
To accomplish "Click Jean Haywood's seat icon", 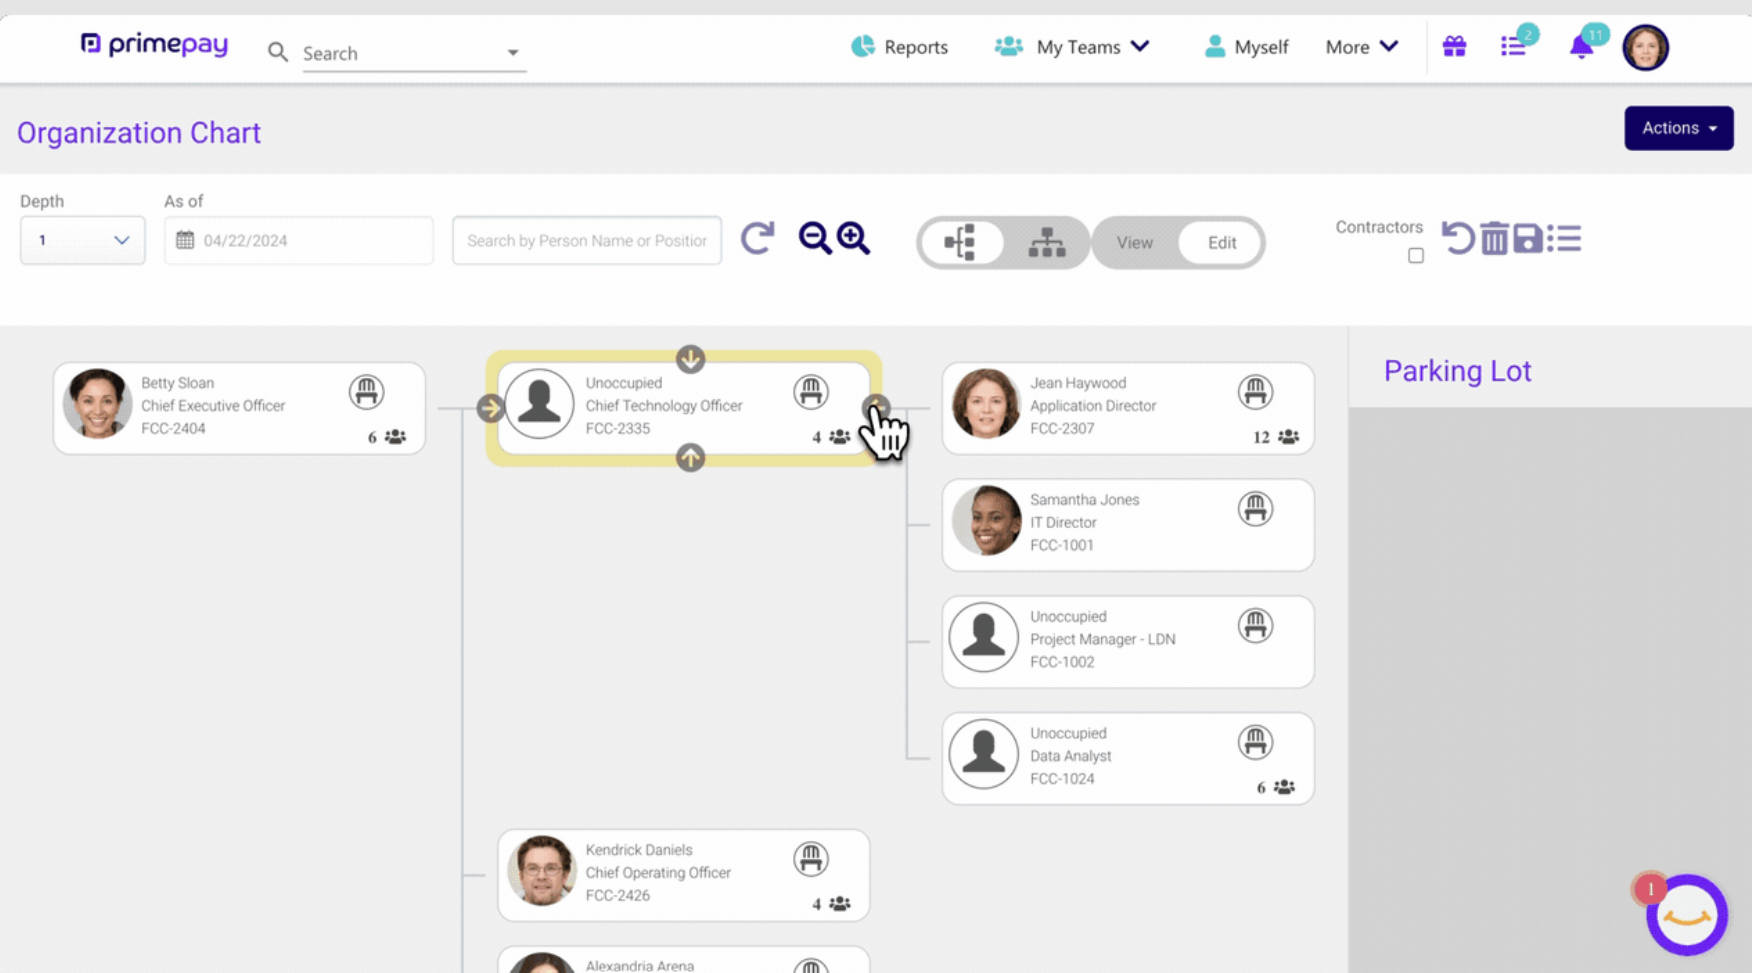I will click(1255, 391).
